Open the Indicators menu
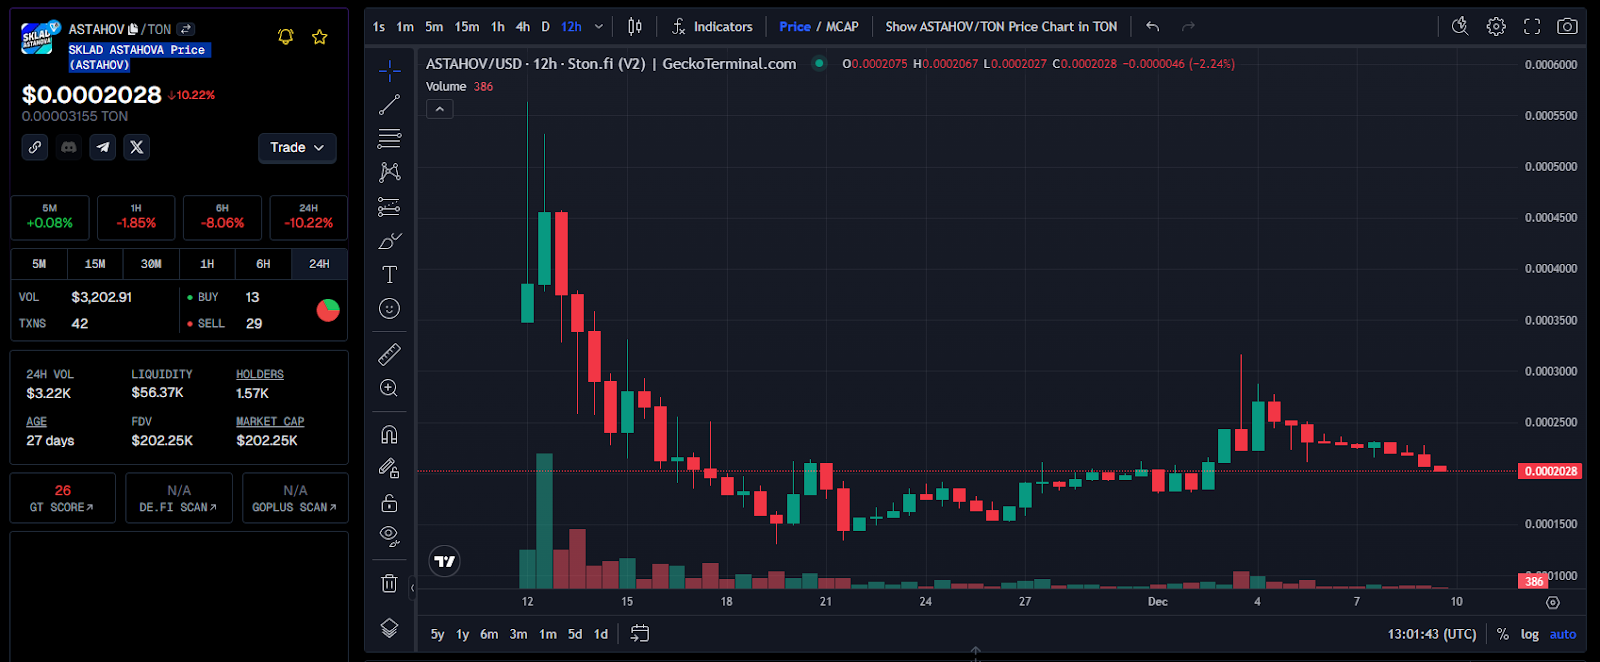1600x662 pixels. tap(713, 27)
